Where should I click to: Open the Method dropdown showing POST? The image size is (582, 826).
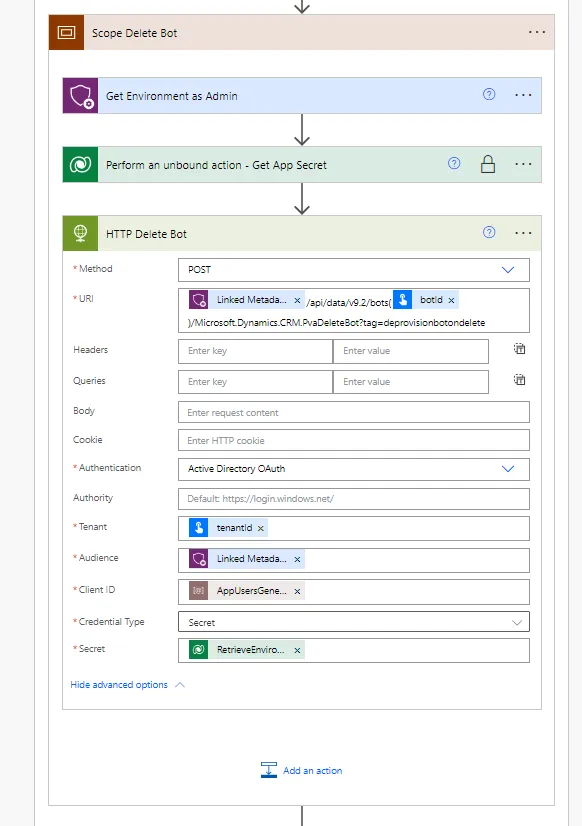pos(354,270)
